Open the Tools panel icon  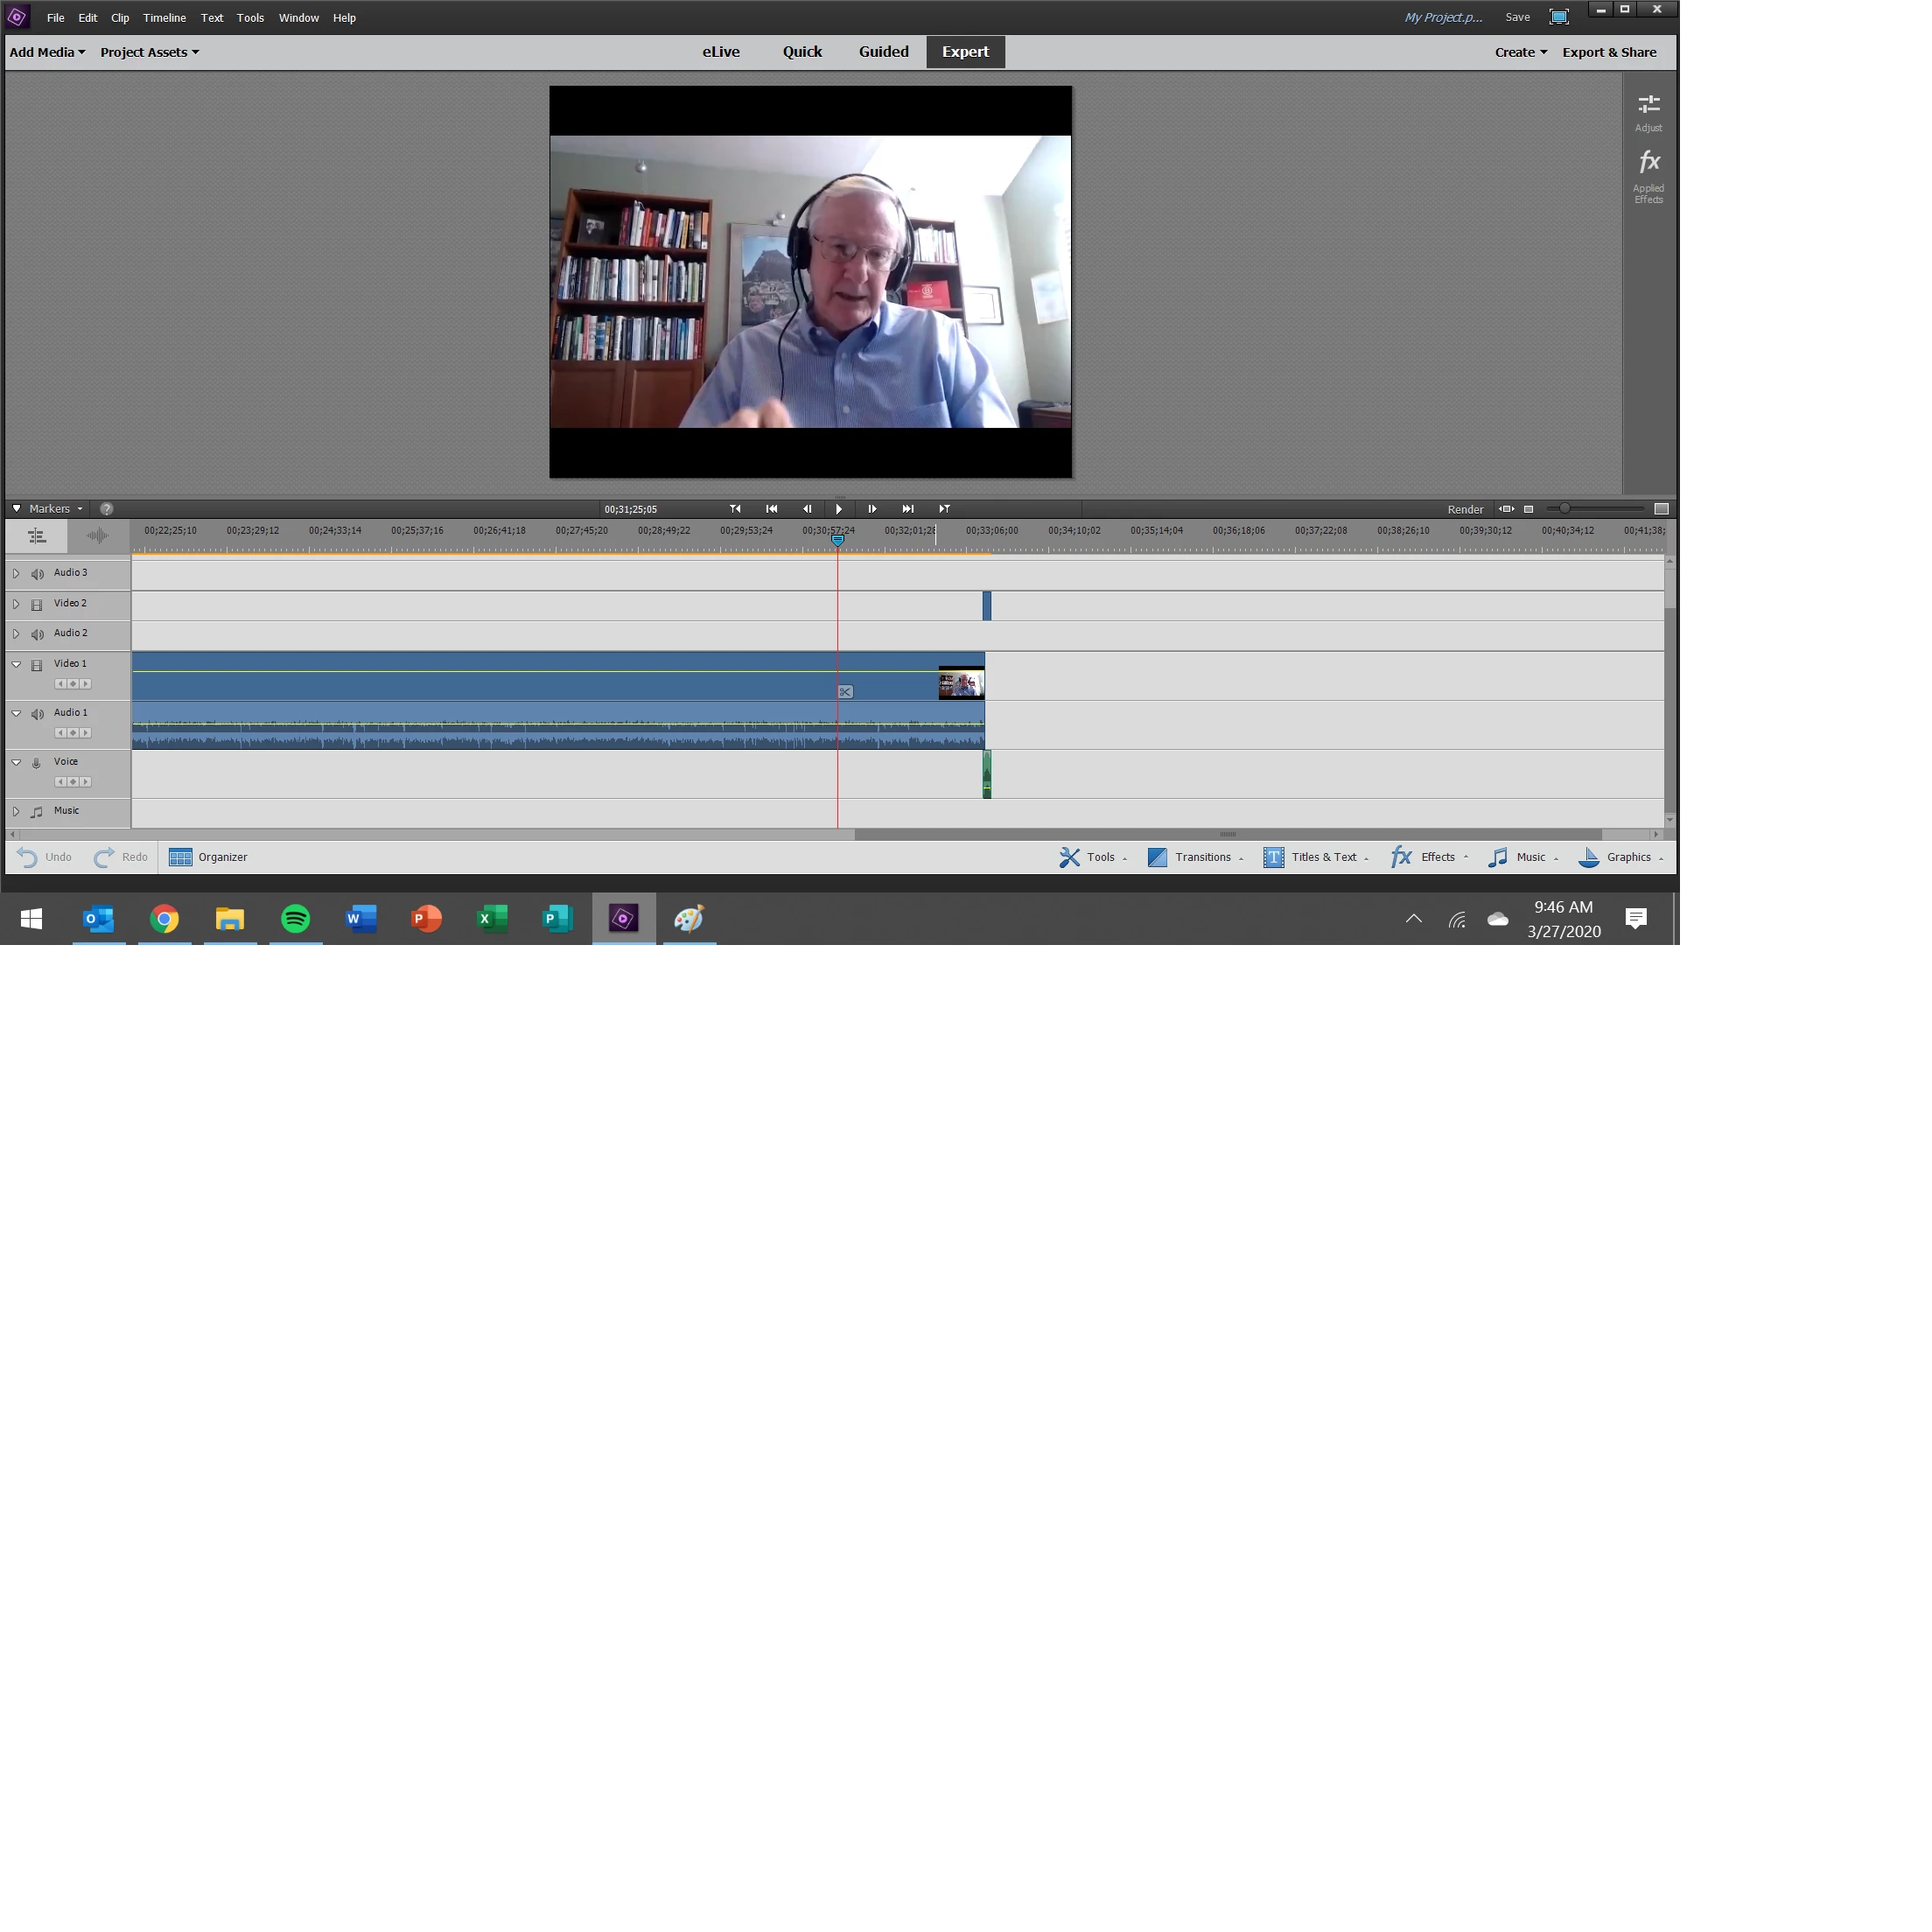(x=1069, y=857)
